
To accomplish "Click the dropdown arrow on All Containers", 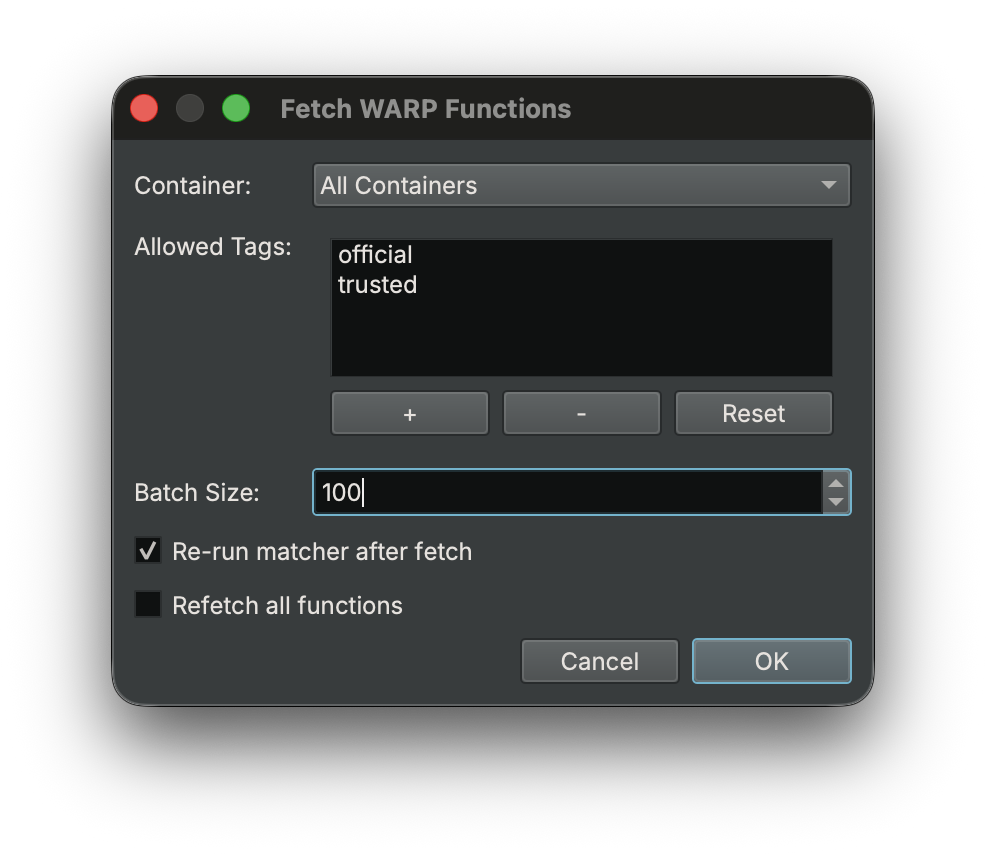I will click(828, 185).
